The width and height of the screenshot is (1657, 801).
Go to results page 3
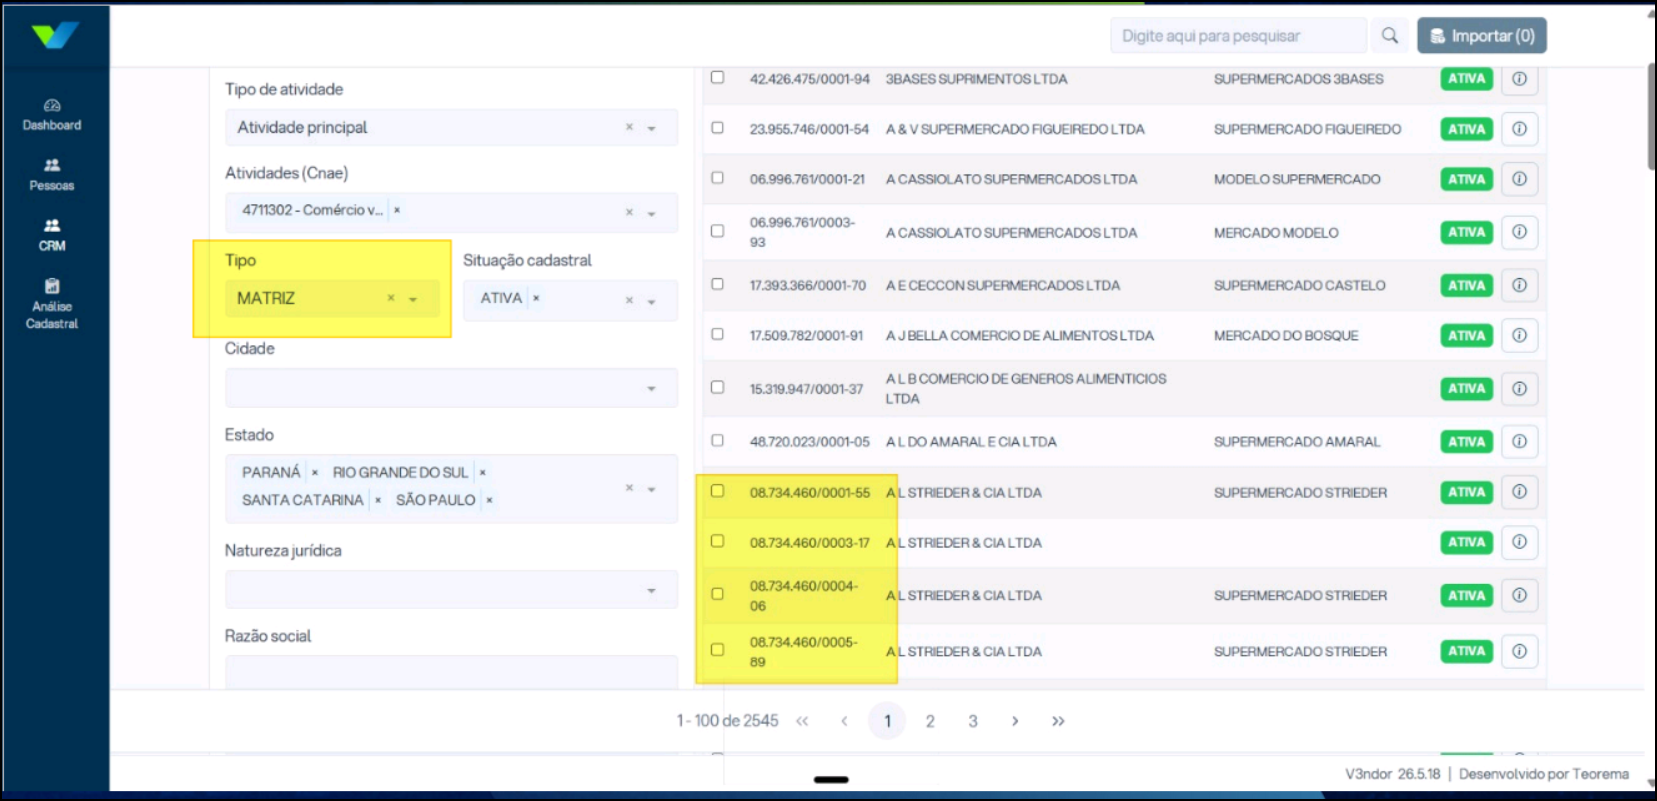[973, 721]
